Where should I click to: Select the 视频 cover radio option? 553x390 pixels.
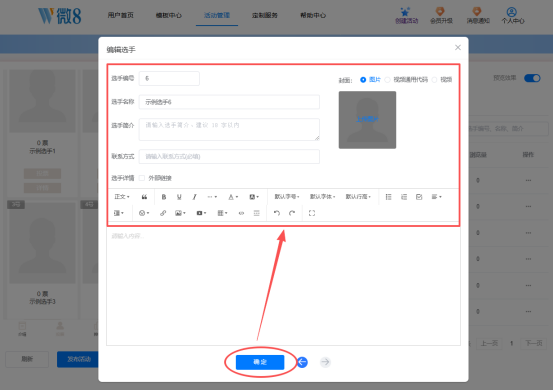click(434, 80)
